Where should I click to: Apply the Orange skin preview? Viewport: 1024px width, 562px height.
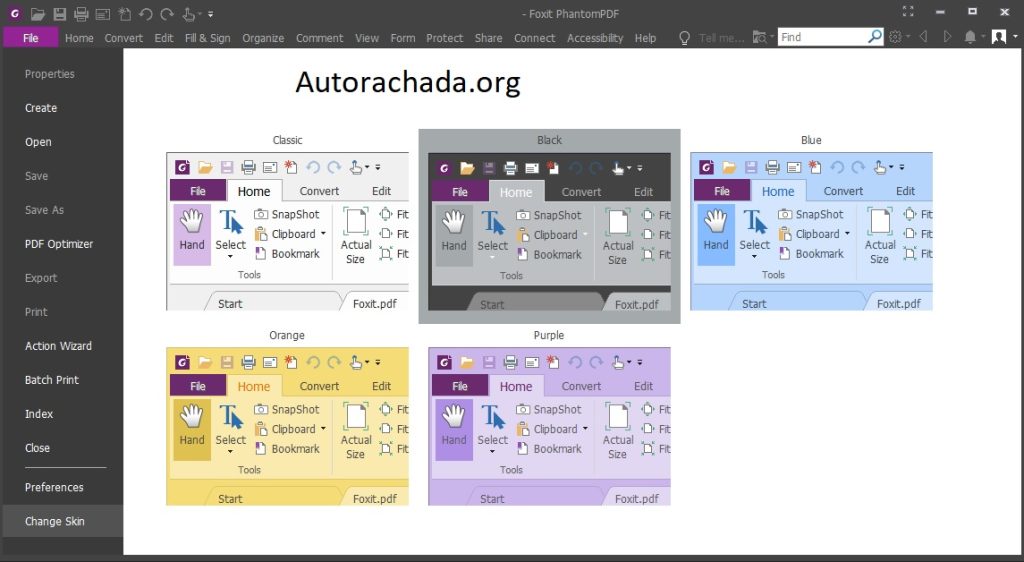tap(287, 426)
